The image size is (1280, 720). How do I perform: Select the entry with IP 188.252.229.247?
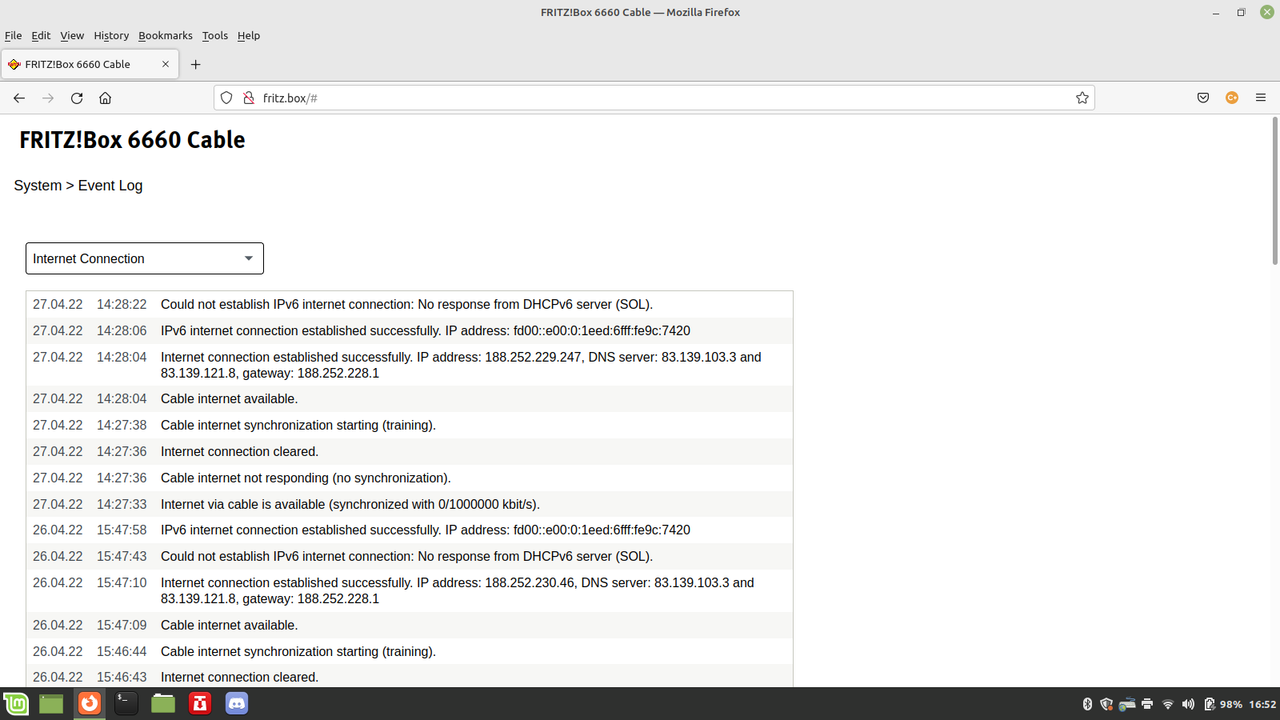(409, 365)
